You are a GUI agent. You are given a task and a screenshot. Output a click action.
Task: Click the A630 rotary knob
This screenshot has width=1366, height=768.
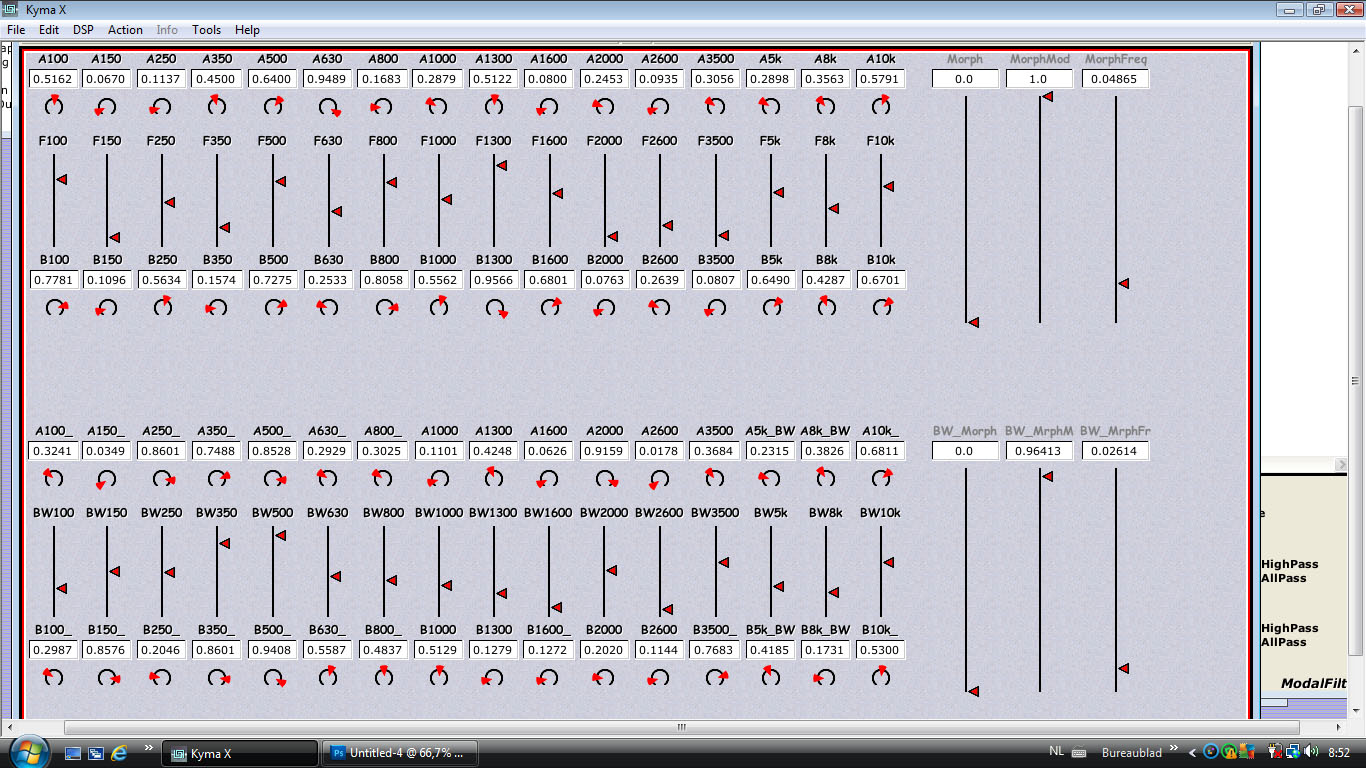click(328, 106)
